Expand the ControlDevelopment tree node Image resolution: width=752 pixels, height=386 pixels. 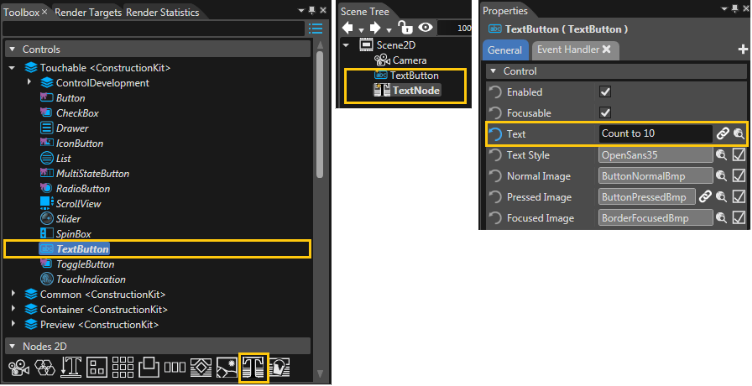[29, 82]
